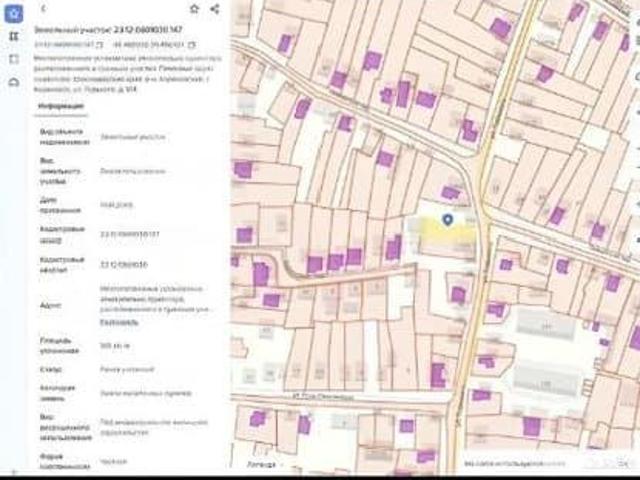Click the Статус value Ранее учтенный
640x480 pixels.
127,369
